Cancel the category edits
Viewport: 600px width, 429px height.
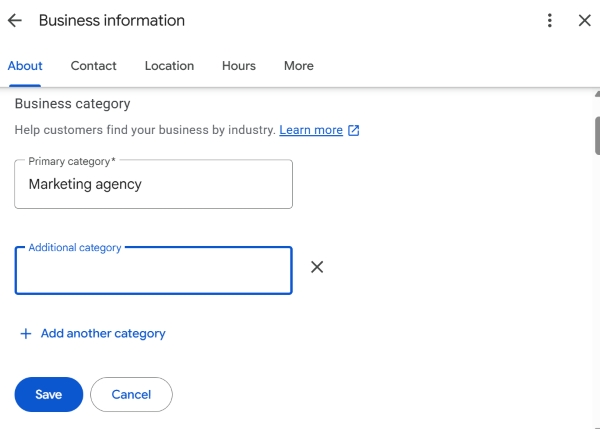(131, 395)
